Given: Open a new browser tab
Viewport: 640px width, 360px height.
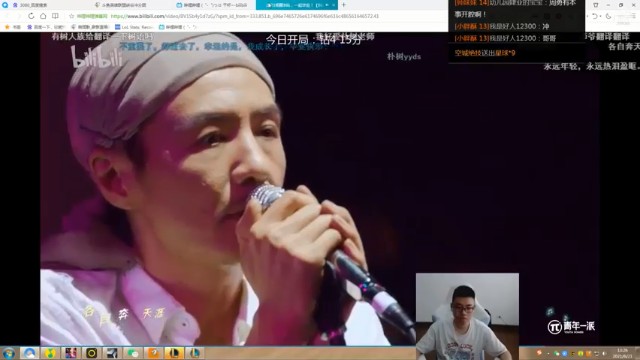Looking at the screenshot, I should tap(344, 5).
